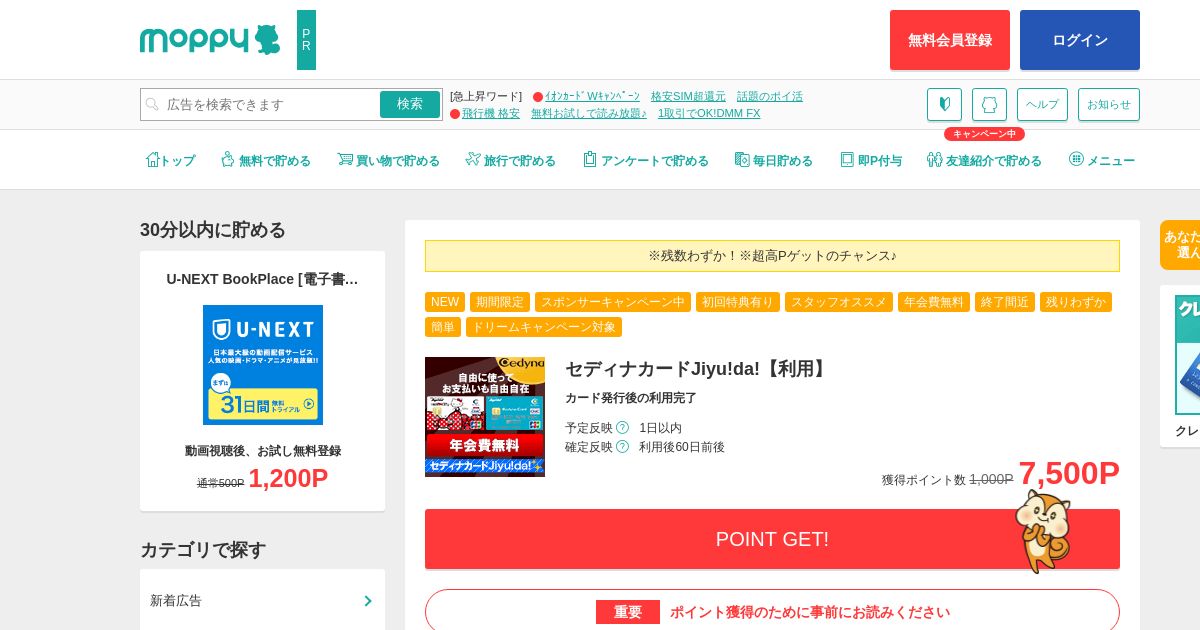The height and width of the screenshot is (630, 1200).
Task: Open 無料お試しで読み放題♪ link
Action: coord(589,113)
